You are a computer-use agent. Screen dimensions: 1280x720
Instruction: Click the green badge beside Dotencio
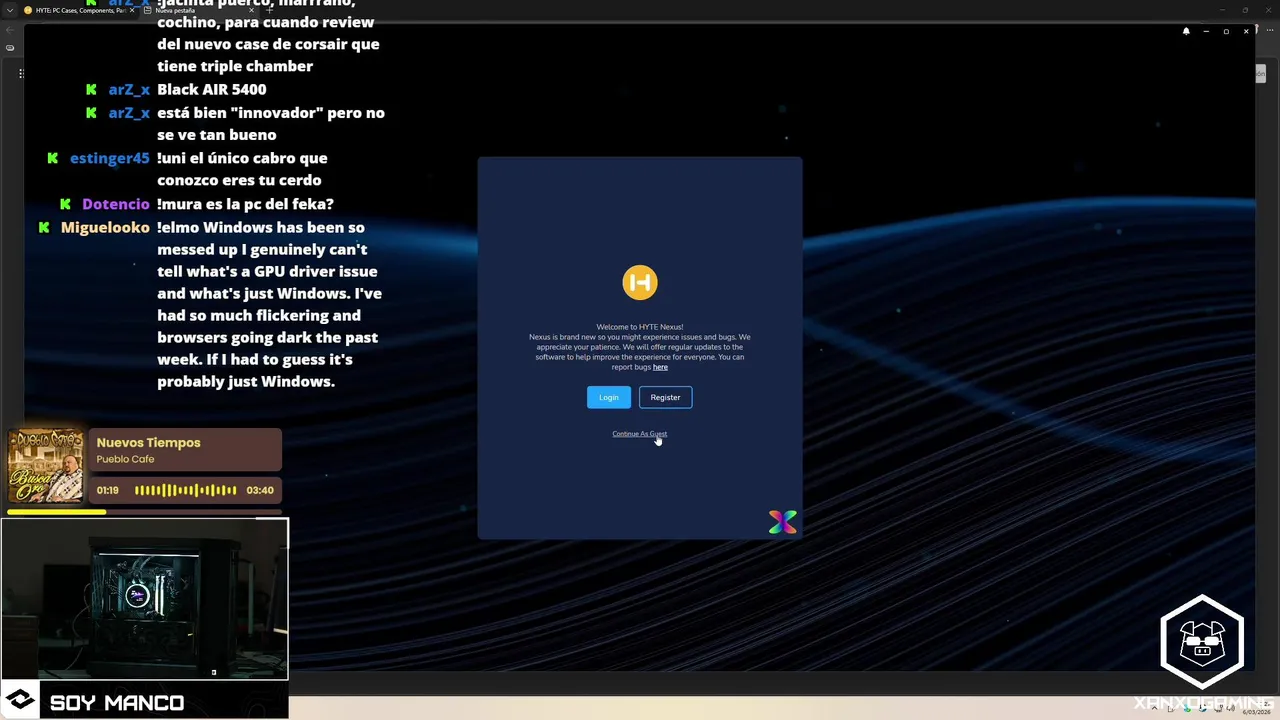65,204
